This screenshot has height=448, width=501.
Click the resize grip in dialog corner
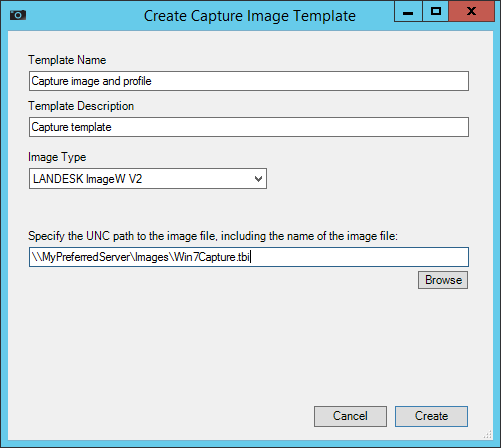point(488,434)
